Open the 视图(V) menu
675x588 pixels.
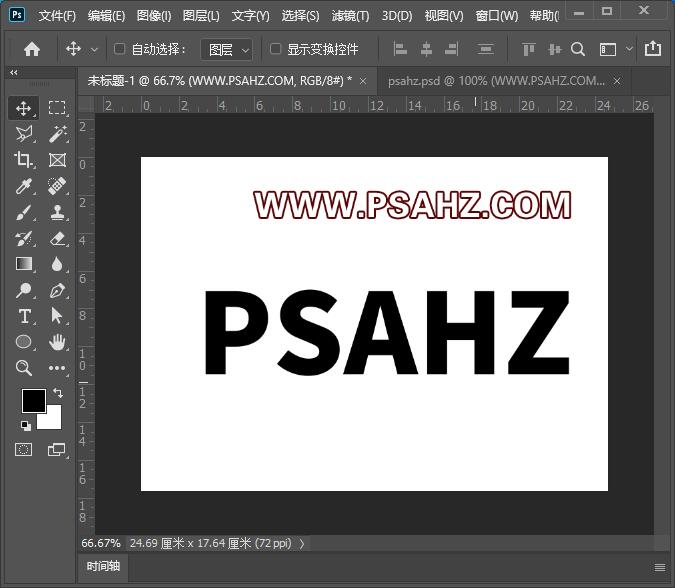[444, 16]
